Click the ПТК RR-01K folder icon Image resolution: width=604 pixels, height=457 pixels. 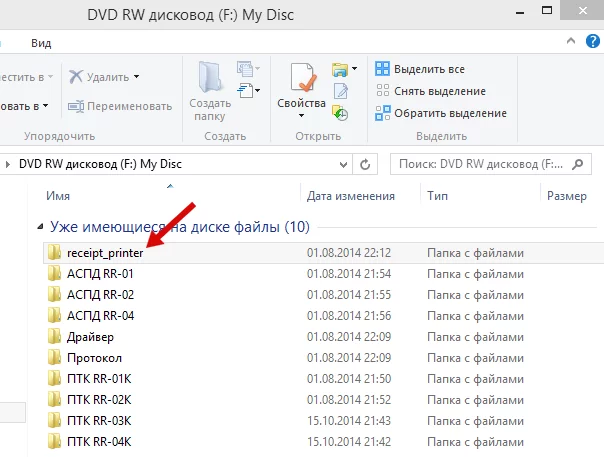(54, 378)
